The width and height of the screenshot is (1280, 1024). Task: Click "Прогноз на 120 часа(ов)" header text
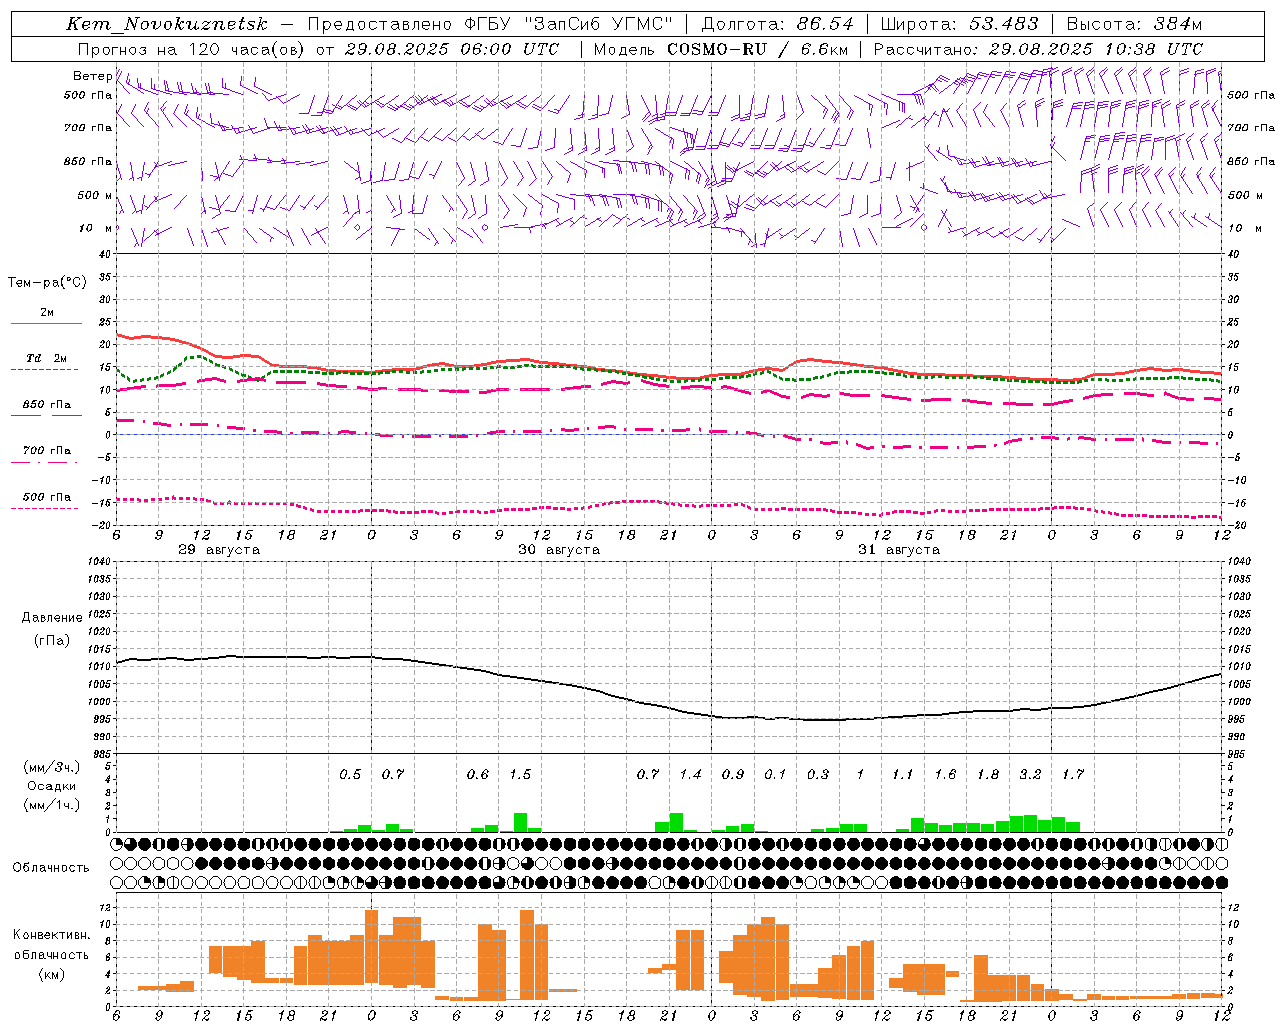click(192, 49)
